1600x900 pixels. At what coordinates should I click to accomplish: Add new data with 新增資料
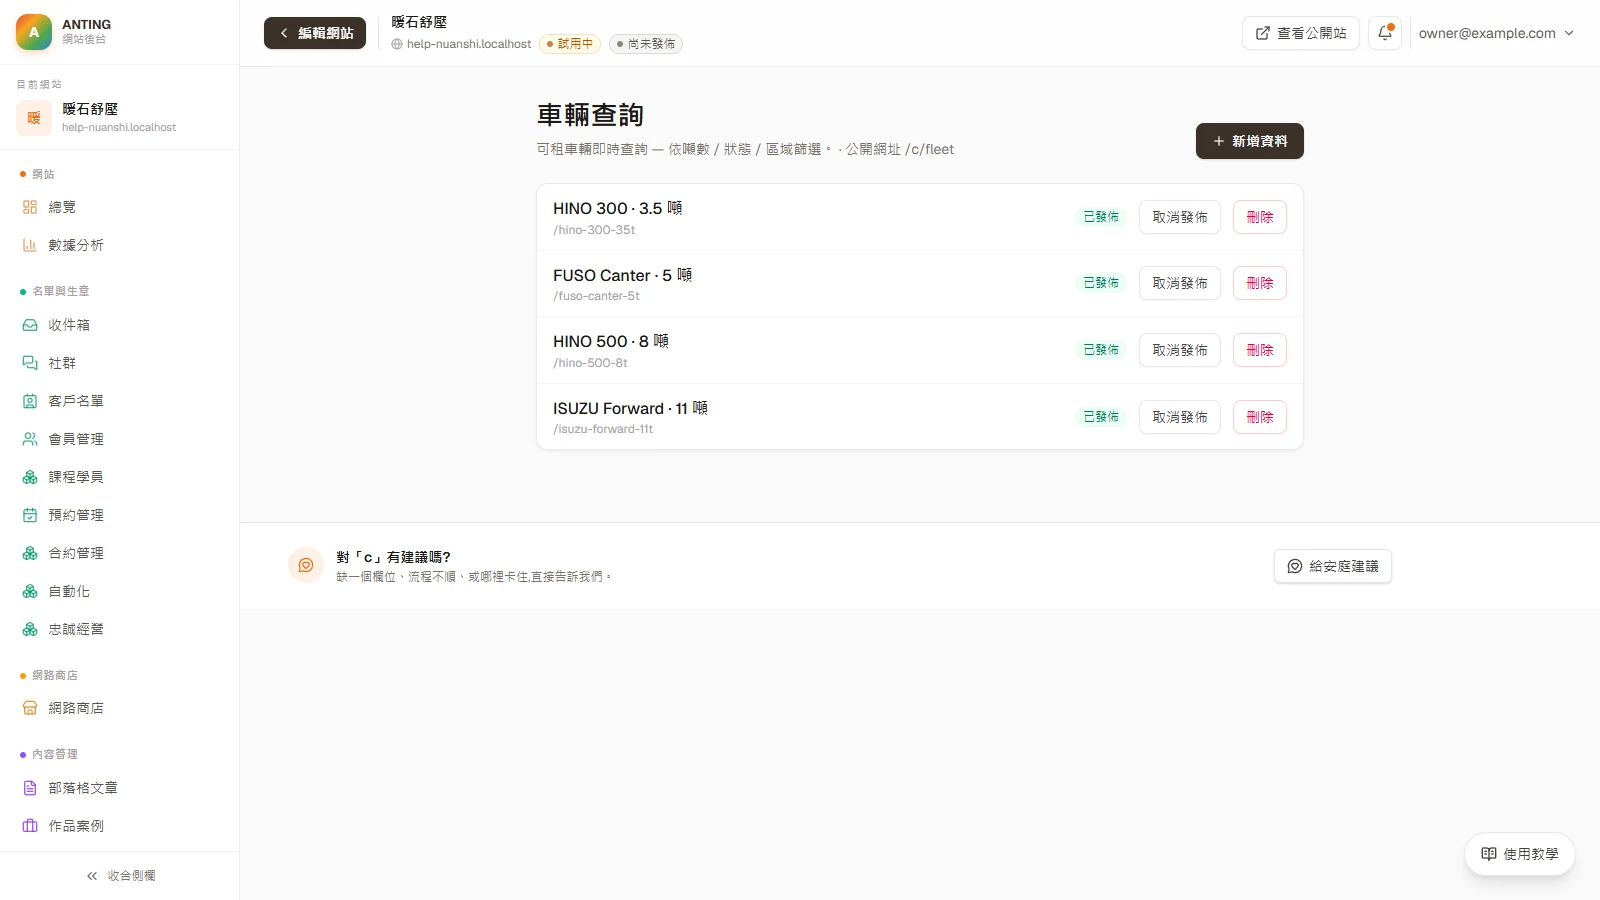pyautogui.click(x=1250, y=141)
